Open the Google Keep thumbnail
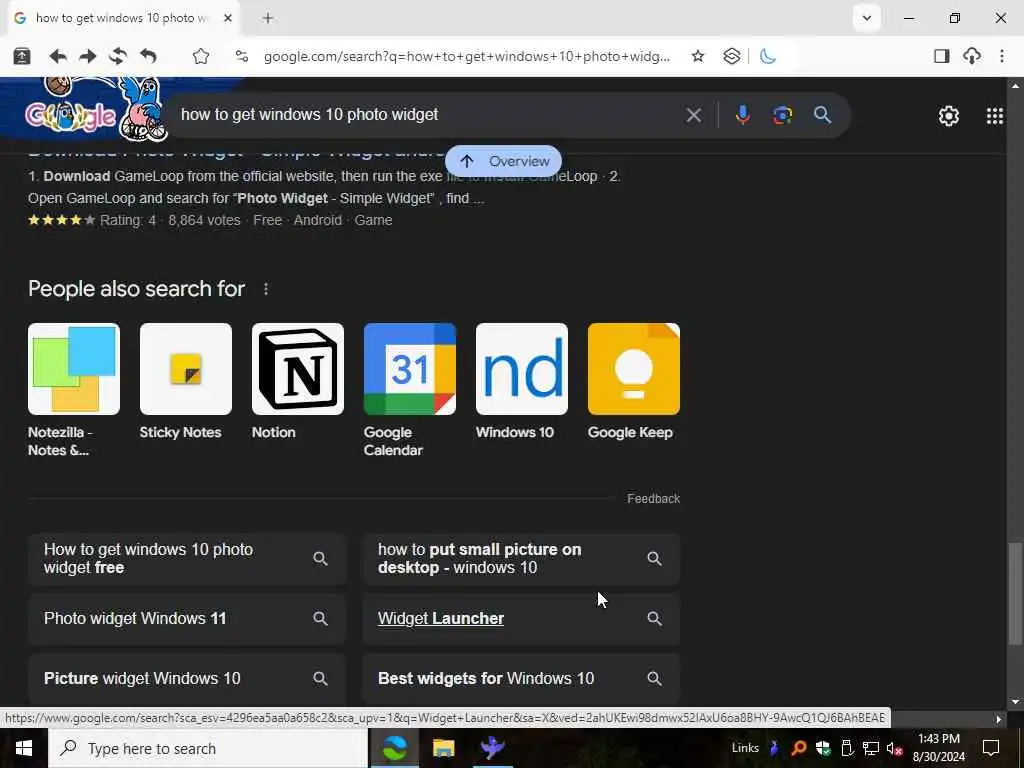The height and width of the screenshot is (768, 1024). pyautogui.click(x=633, y=369)
